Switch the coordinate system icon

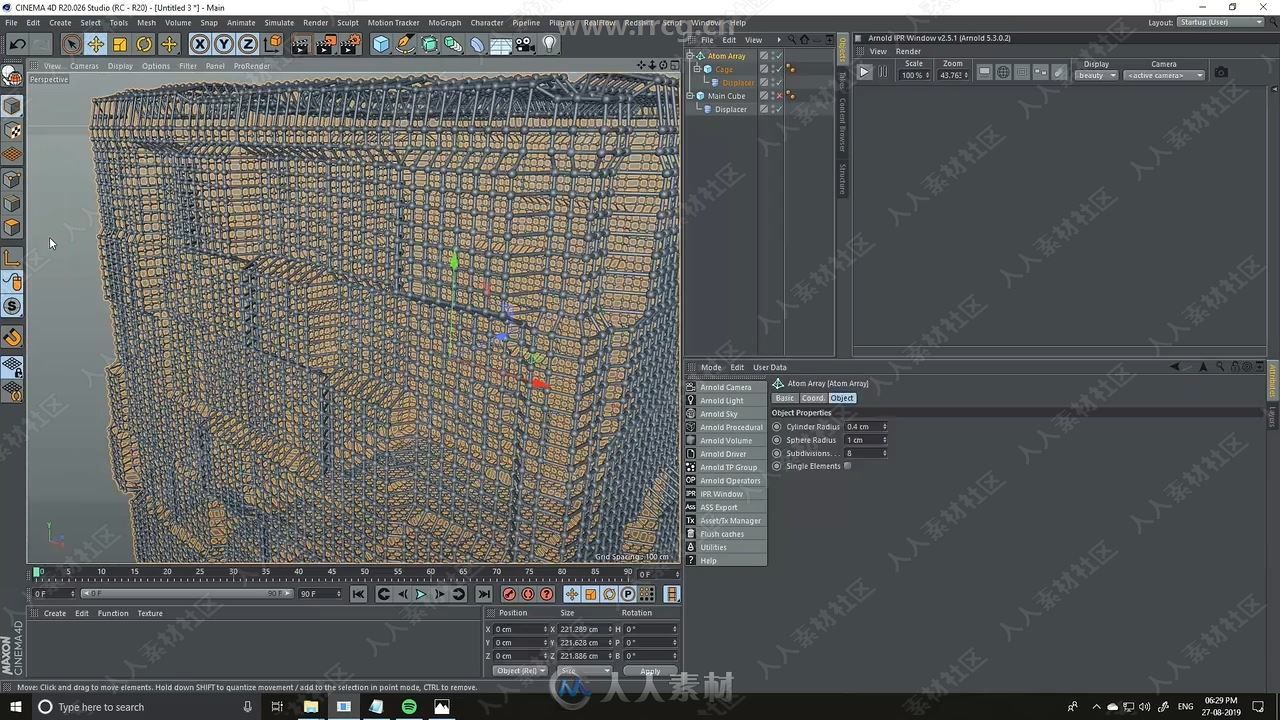pos(272,44)
